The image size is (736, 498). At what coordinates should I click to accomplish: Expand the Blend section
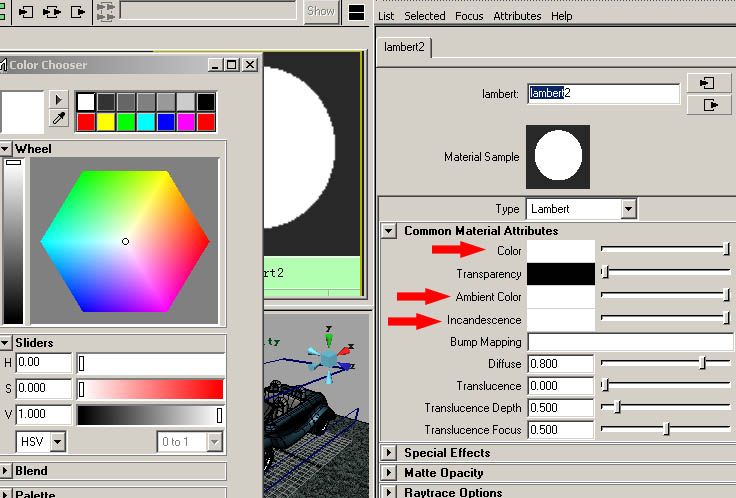[x=5, y=471]
